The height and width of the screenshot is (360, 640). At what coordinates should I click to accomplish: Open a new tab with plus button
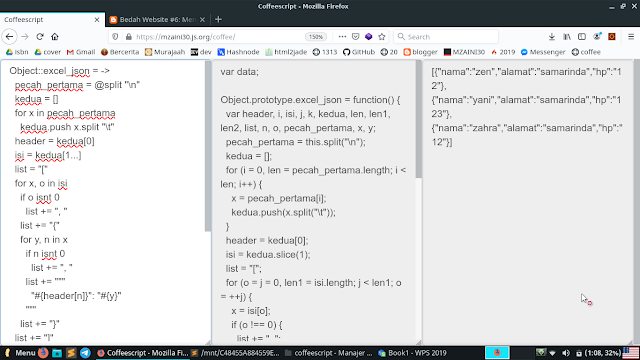[218, 20]
